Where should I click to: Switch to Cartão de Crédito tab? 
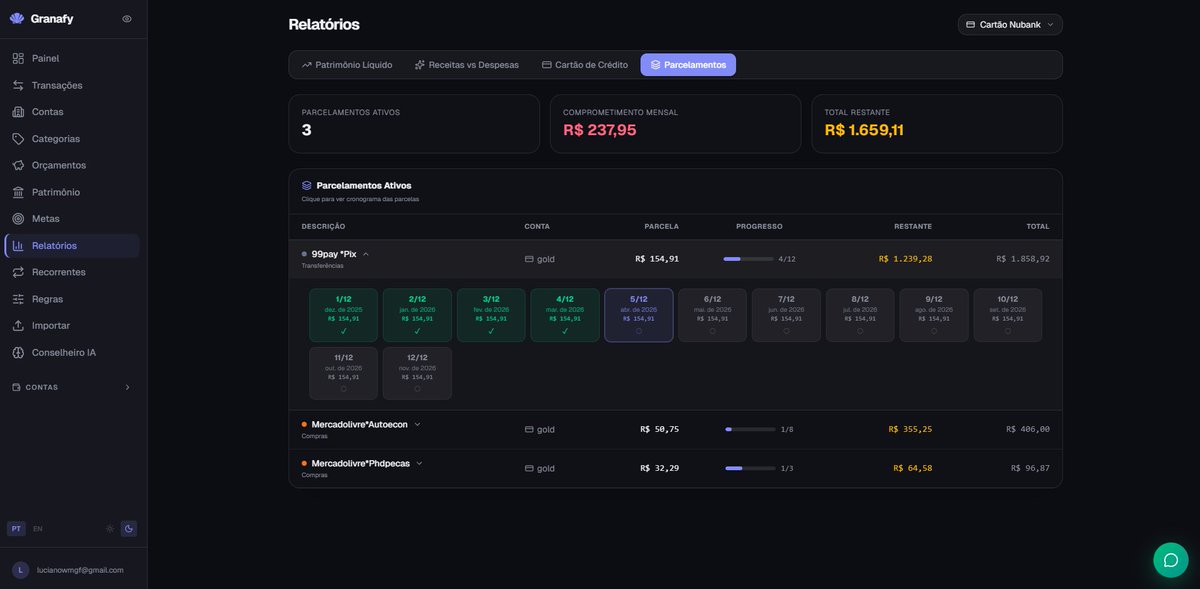point(585,65)
